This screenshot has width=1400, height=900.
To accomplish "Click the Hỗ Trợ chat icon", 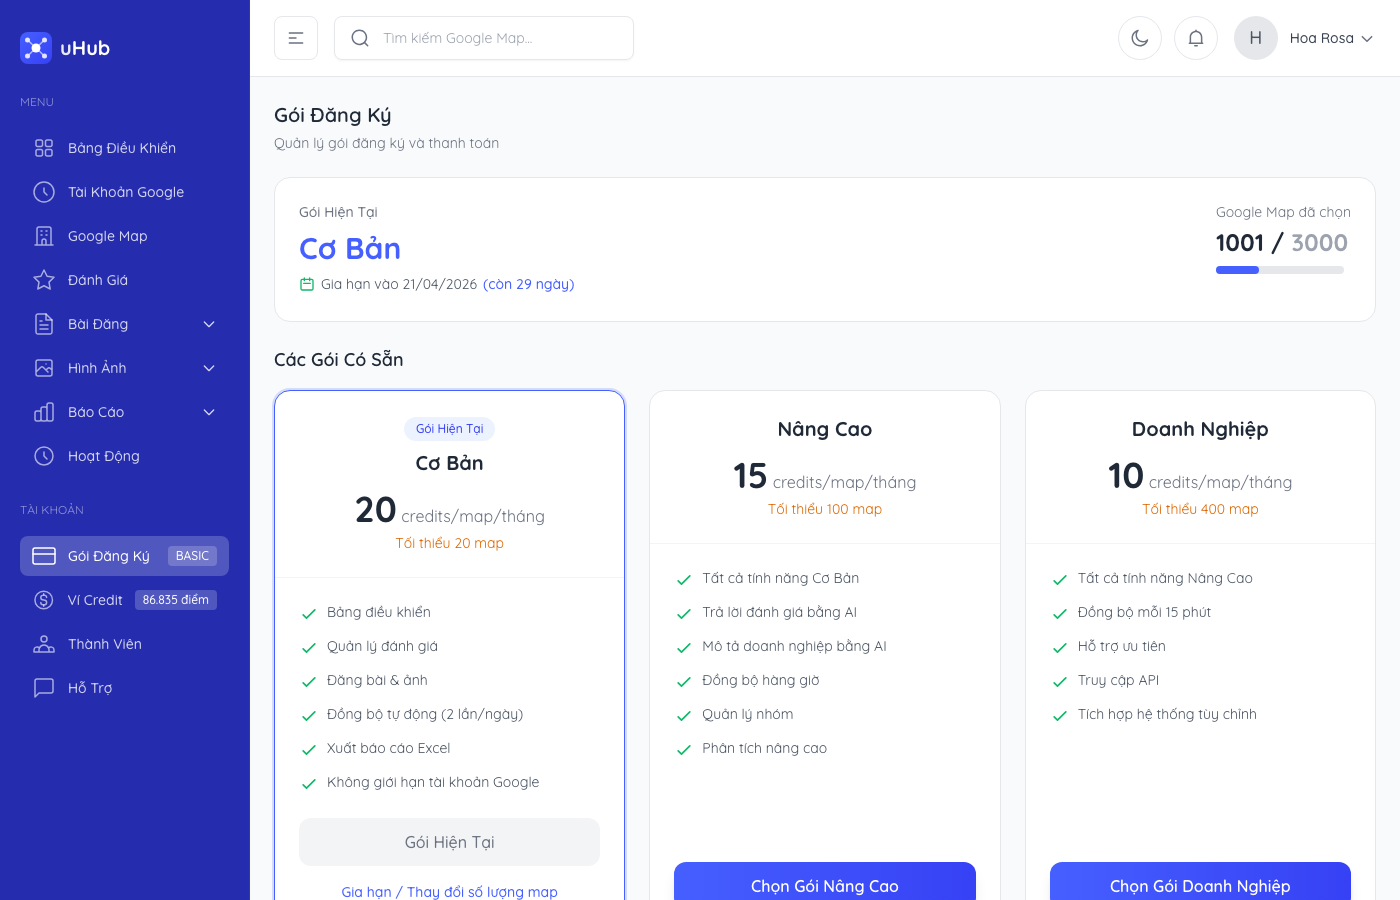I will pos(44,688).
